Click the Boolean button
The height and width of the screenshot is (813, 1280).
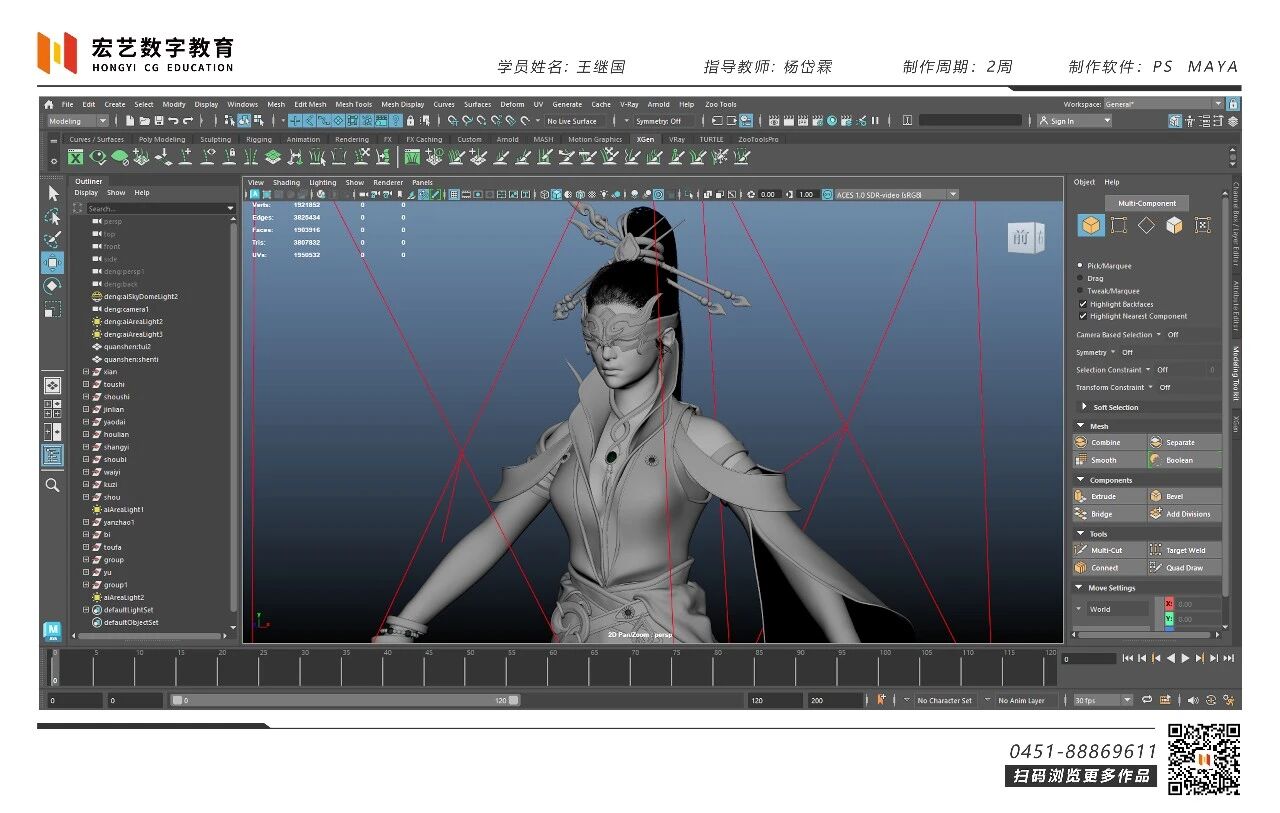pyautogui.click(x=1184, y=460)
